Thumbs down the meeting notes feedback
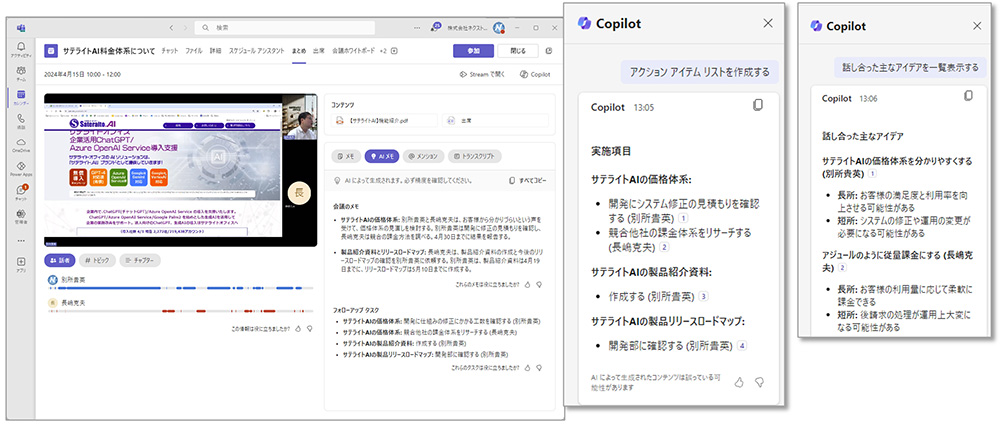This screenshot has height=425, width=1000. [539, 285]
